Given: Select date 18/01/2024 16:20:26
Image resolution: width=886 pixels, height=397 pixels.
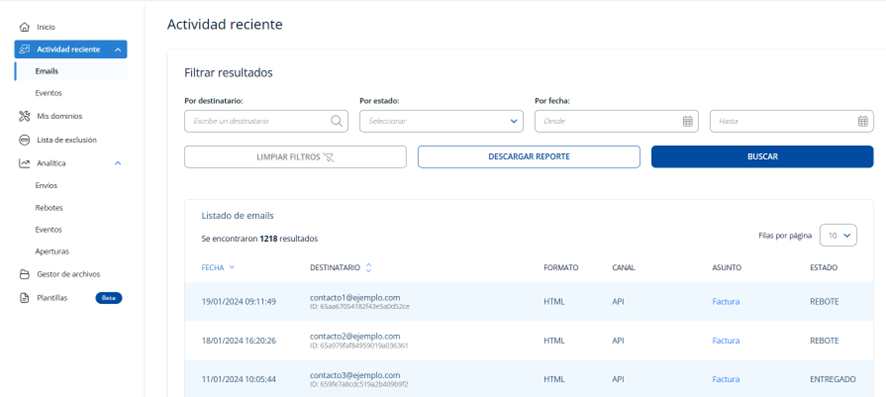Looking at the screenshot, I should coord(238,341).
